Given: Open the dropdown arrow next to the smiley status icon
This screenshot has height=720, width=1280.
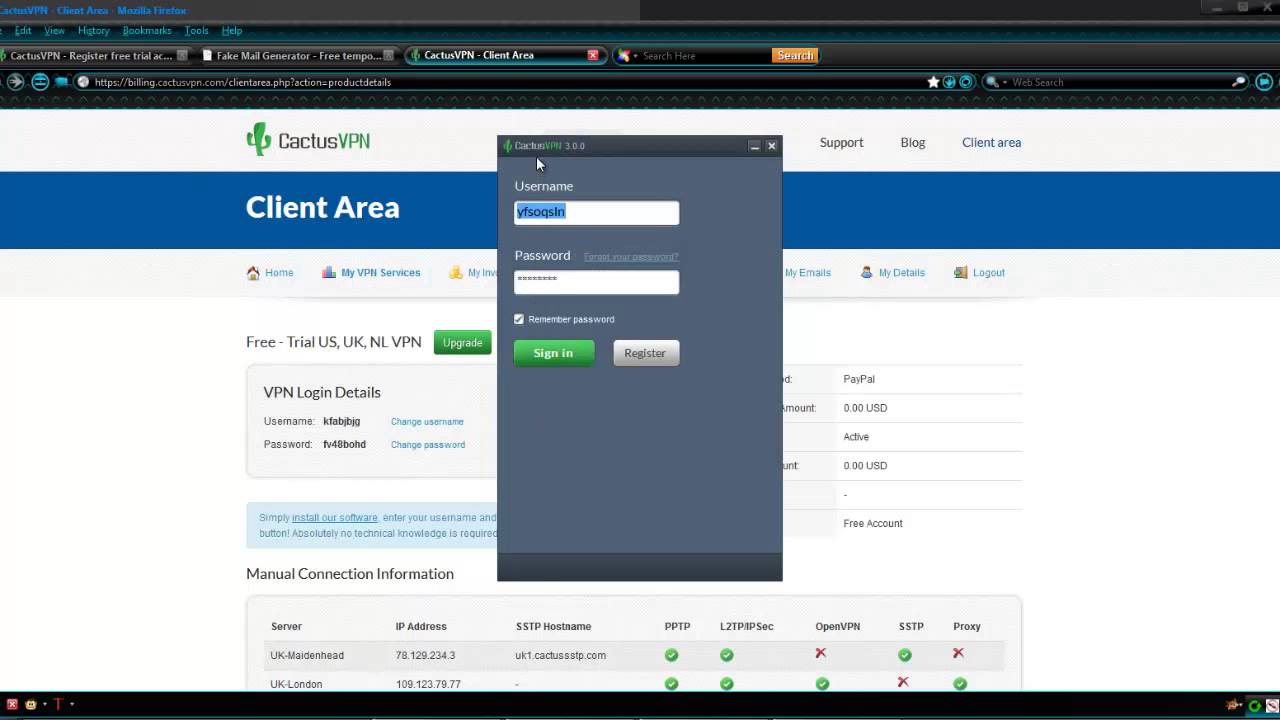Looking at the screenshot, I should [x=44, y=704].
